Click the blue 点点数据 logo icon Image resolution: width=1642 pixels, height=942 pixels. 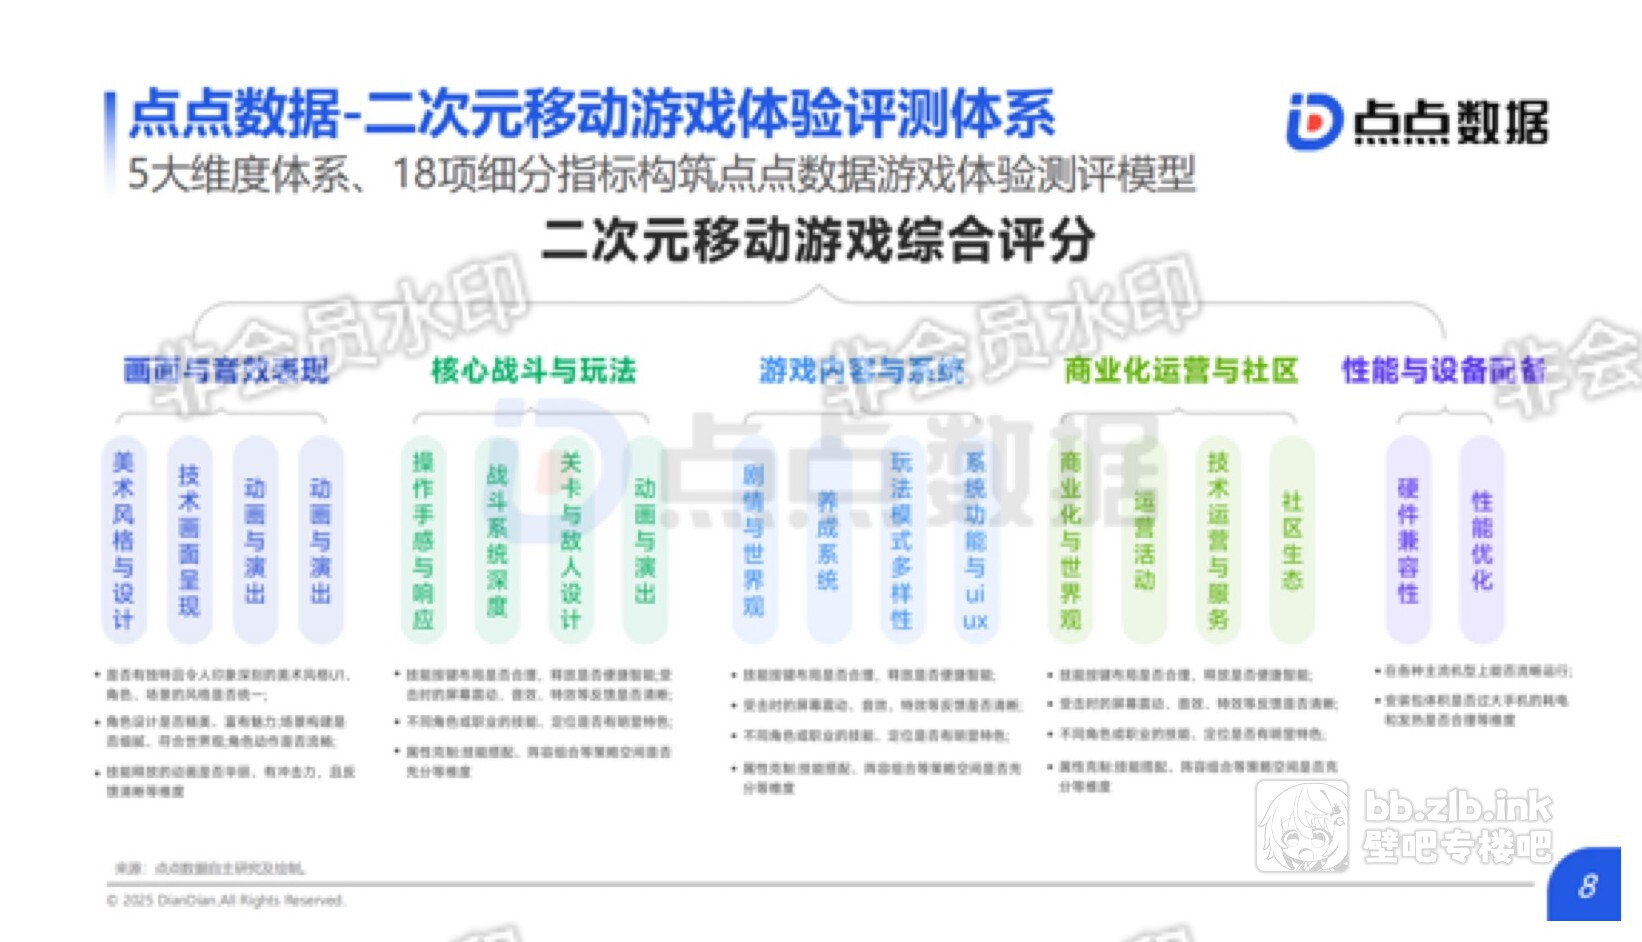(1314, 122)
